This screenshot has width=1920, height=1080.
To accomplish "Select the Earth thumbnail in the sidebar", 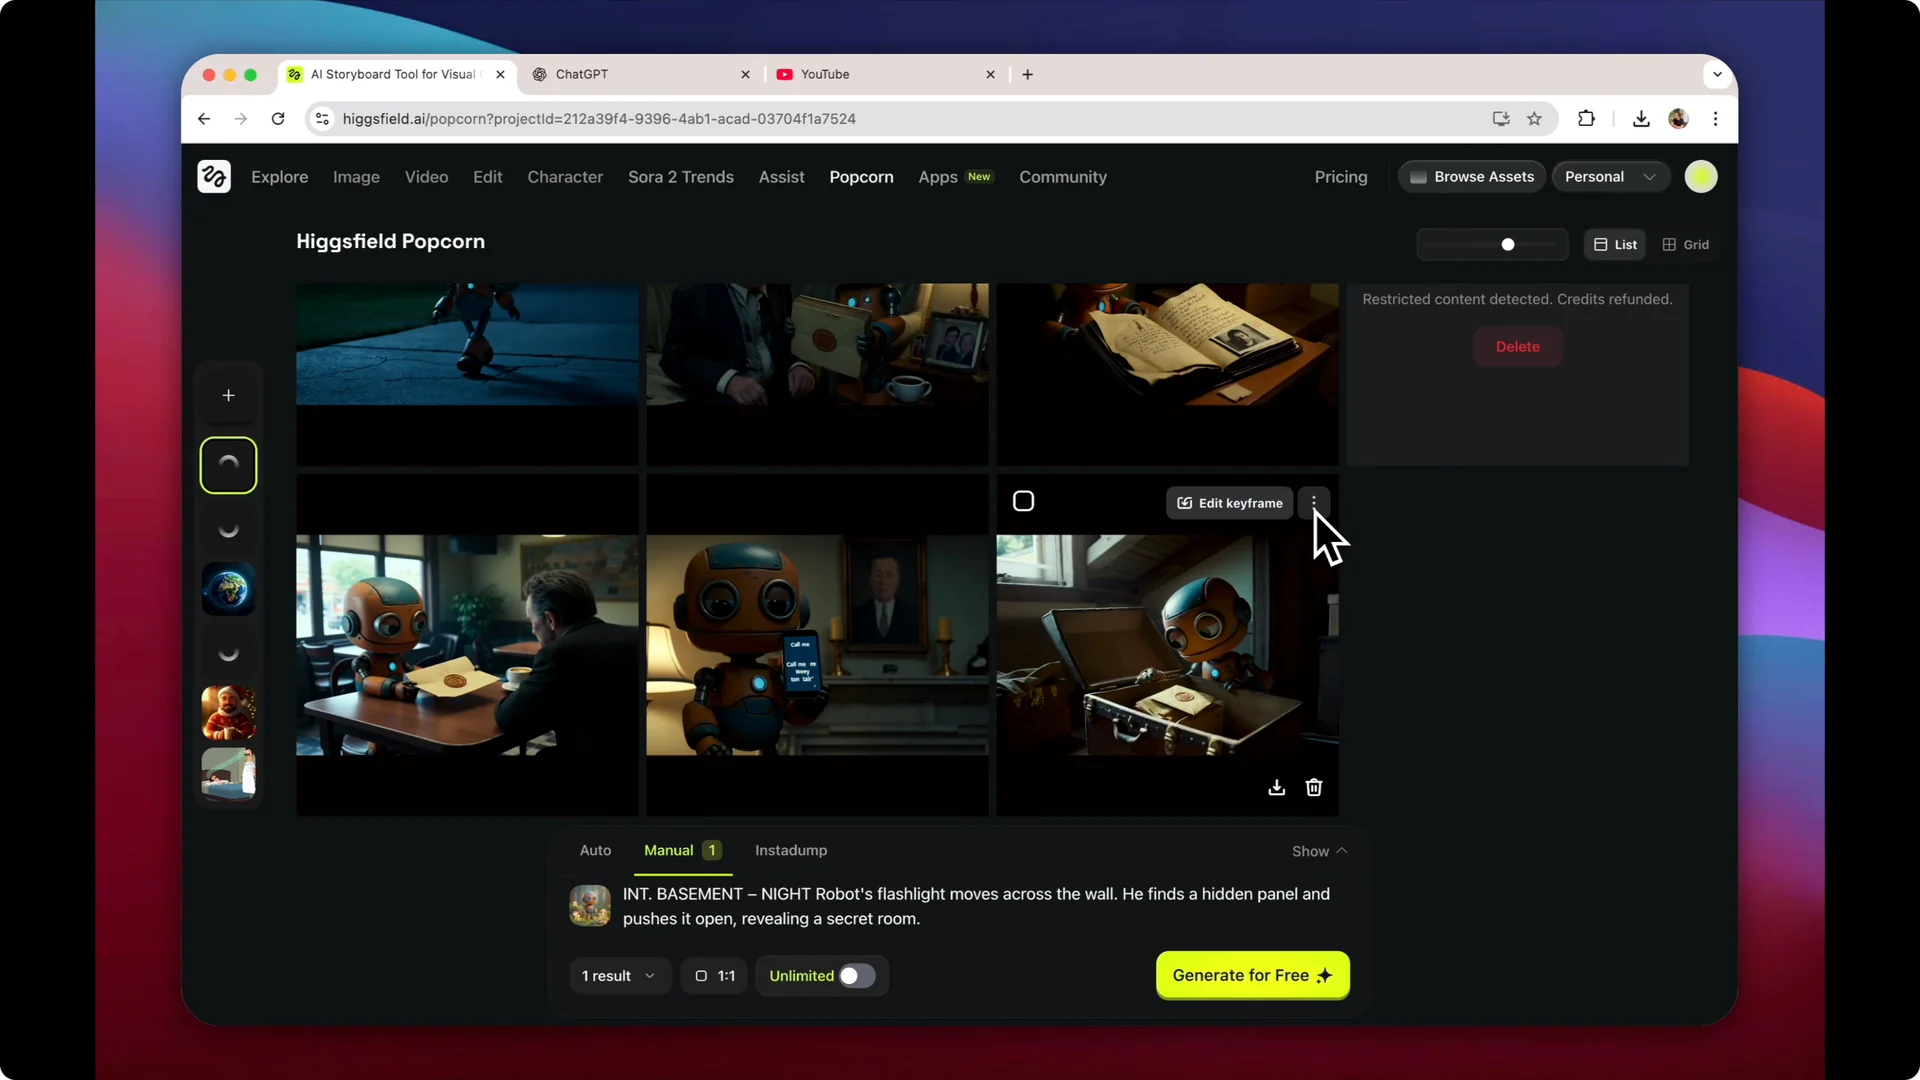I will (228, 589).
